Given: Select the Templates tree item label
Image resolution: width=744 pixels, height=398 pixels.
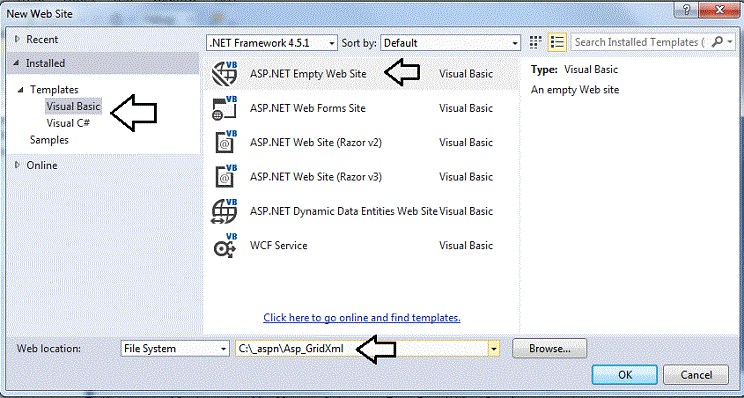Looking at the screenshot, I should [54, 89].
